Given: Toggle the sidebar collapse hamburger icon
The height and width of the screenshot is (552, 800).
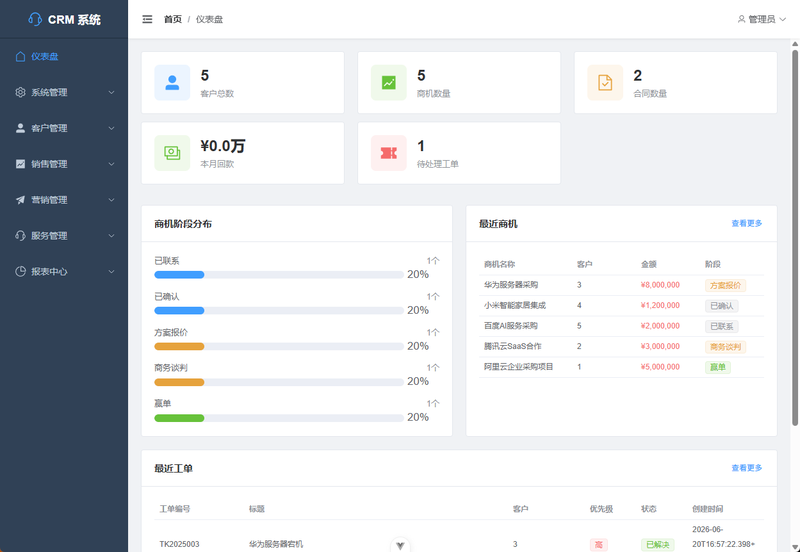Looking at the screenshot, I should click(147, 19).
